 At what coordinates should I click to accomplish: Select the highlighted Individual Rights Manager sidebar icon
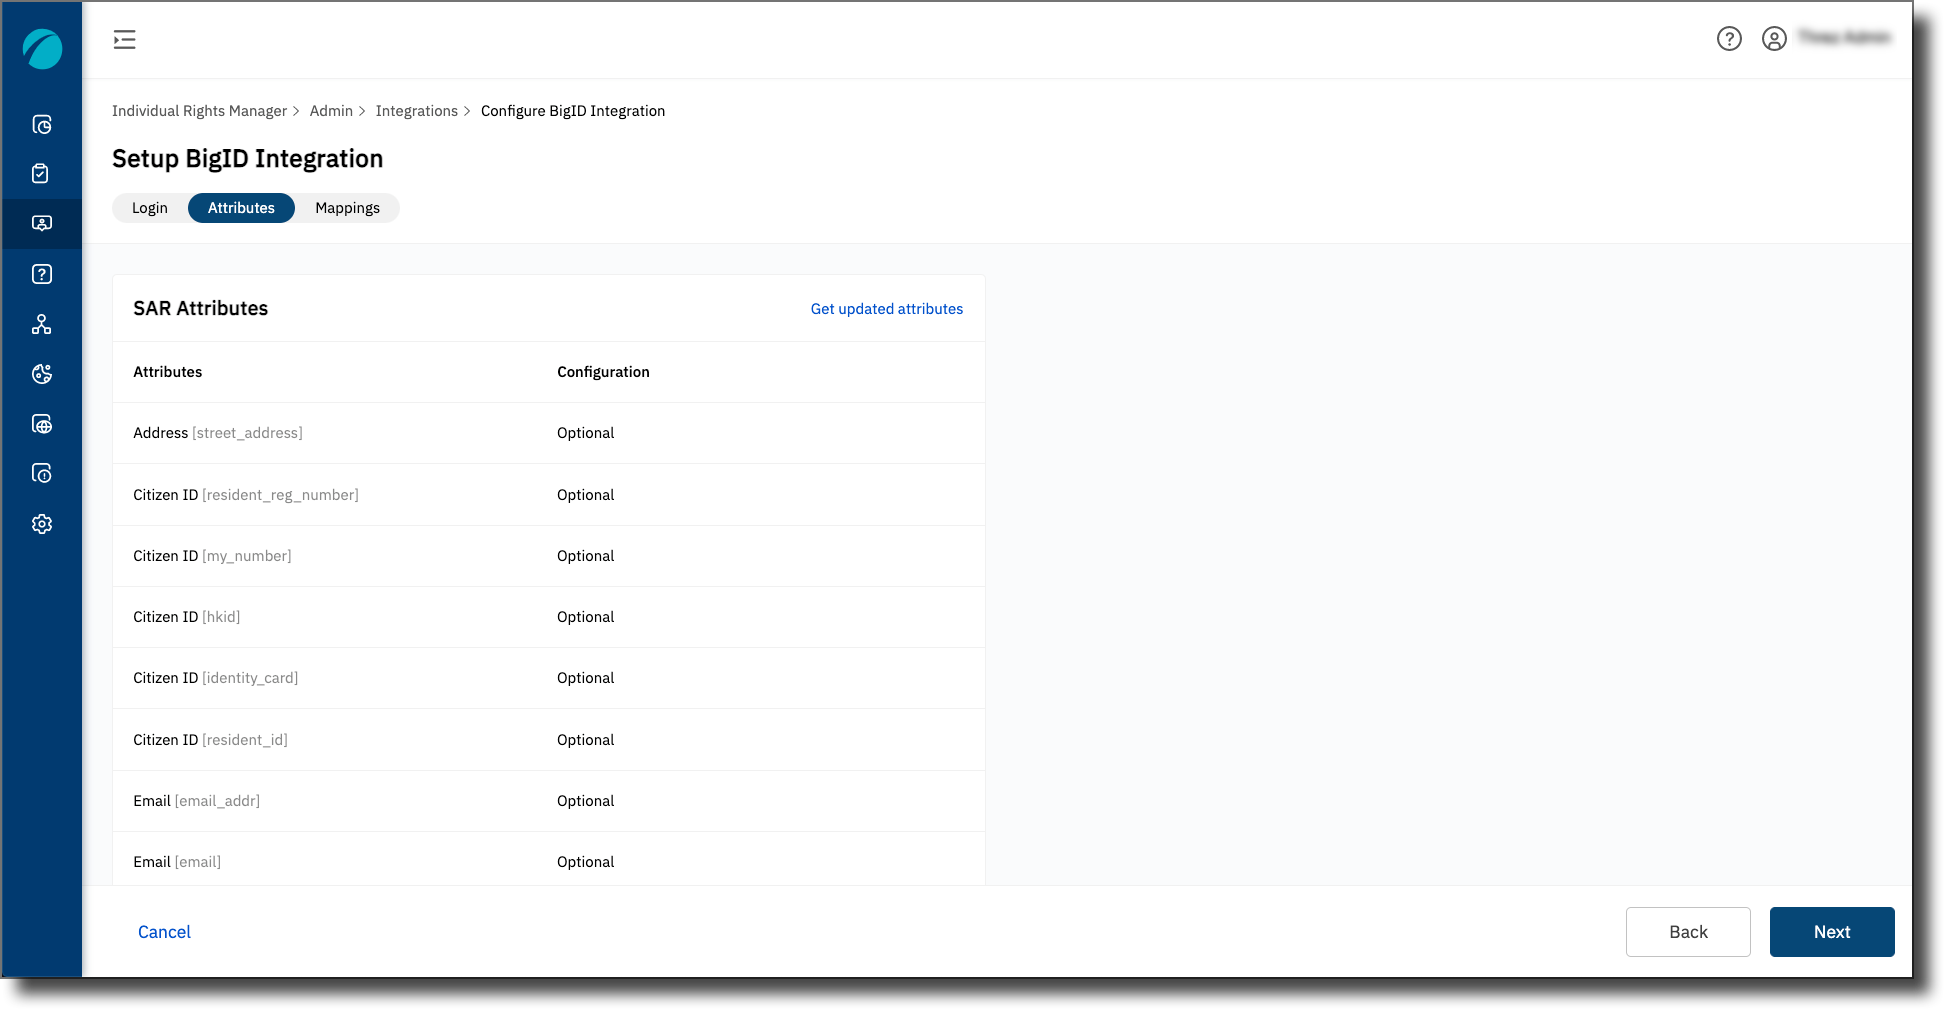[x=42, y=223]
